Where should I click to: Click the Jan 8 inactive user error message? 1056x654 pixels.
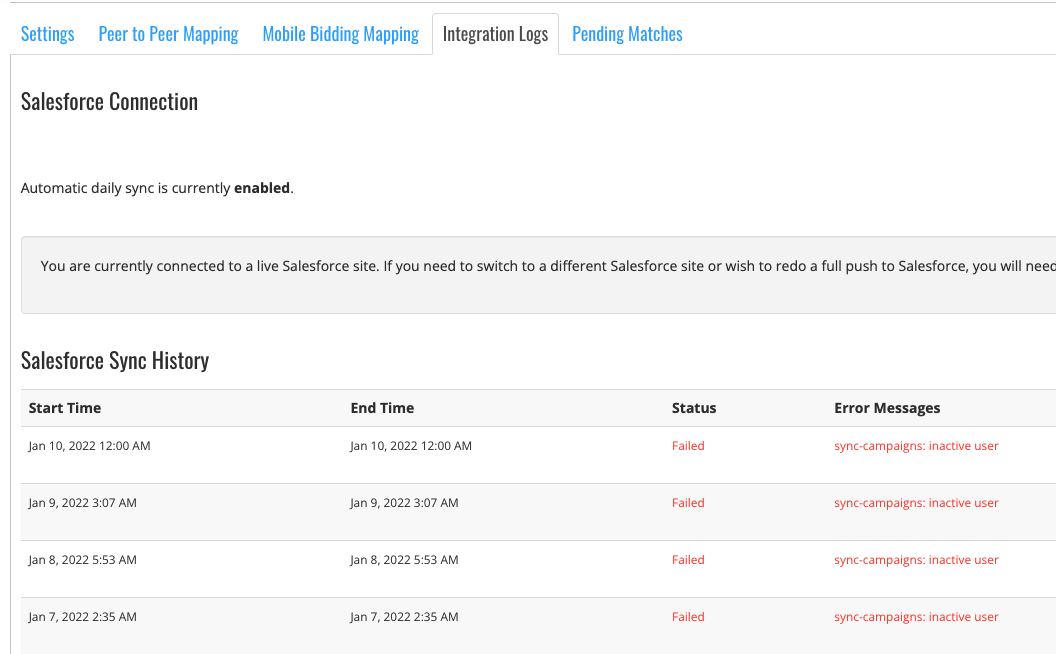(916, 560)
